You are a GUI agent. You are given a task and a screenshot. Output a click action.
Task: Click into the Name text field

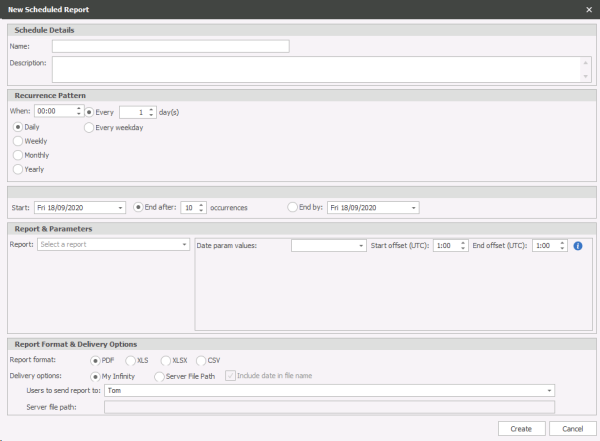point(170,46)
